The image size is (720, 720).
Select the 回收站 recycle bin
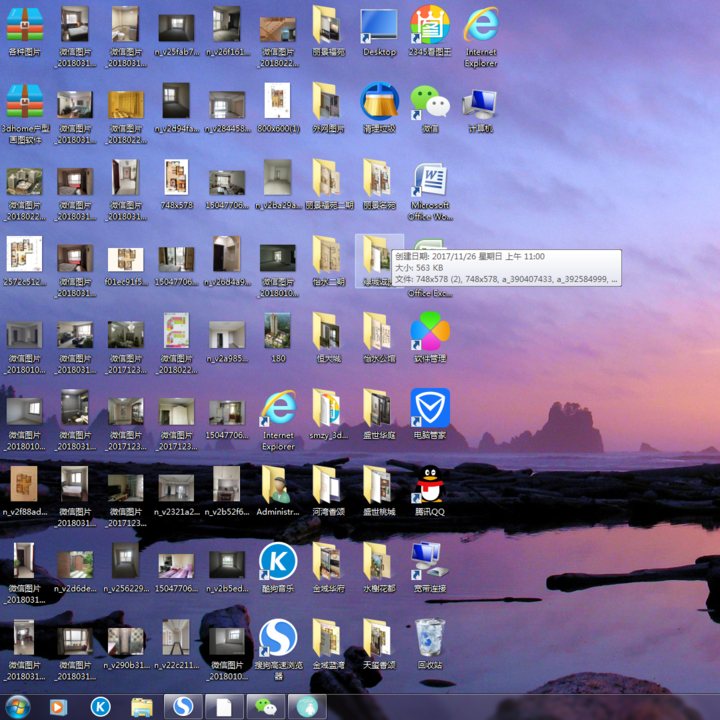(430, 638)
